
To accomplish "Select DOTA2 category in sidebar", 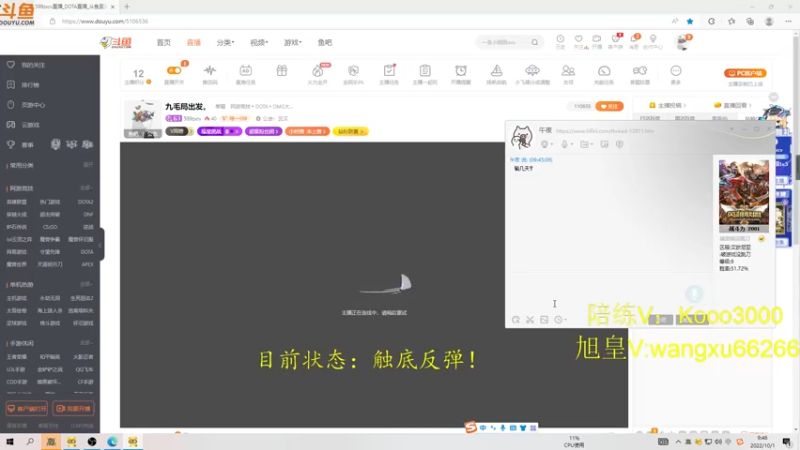I will (x=86, y=202).
